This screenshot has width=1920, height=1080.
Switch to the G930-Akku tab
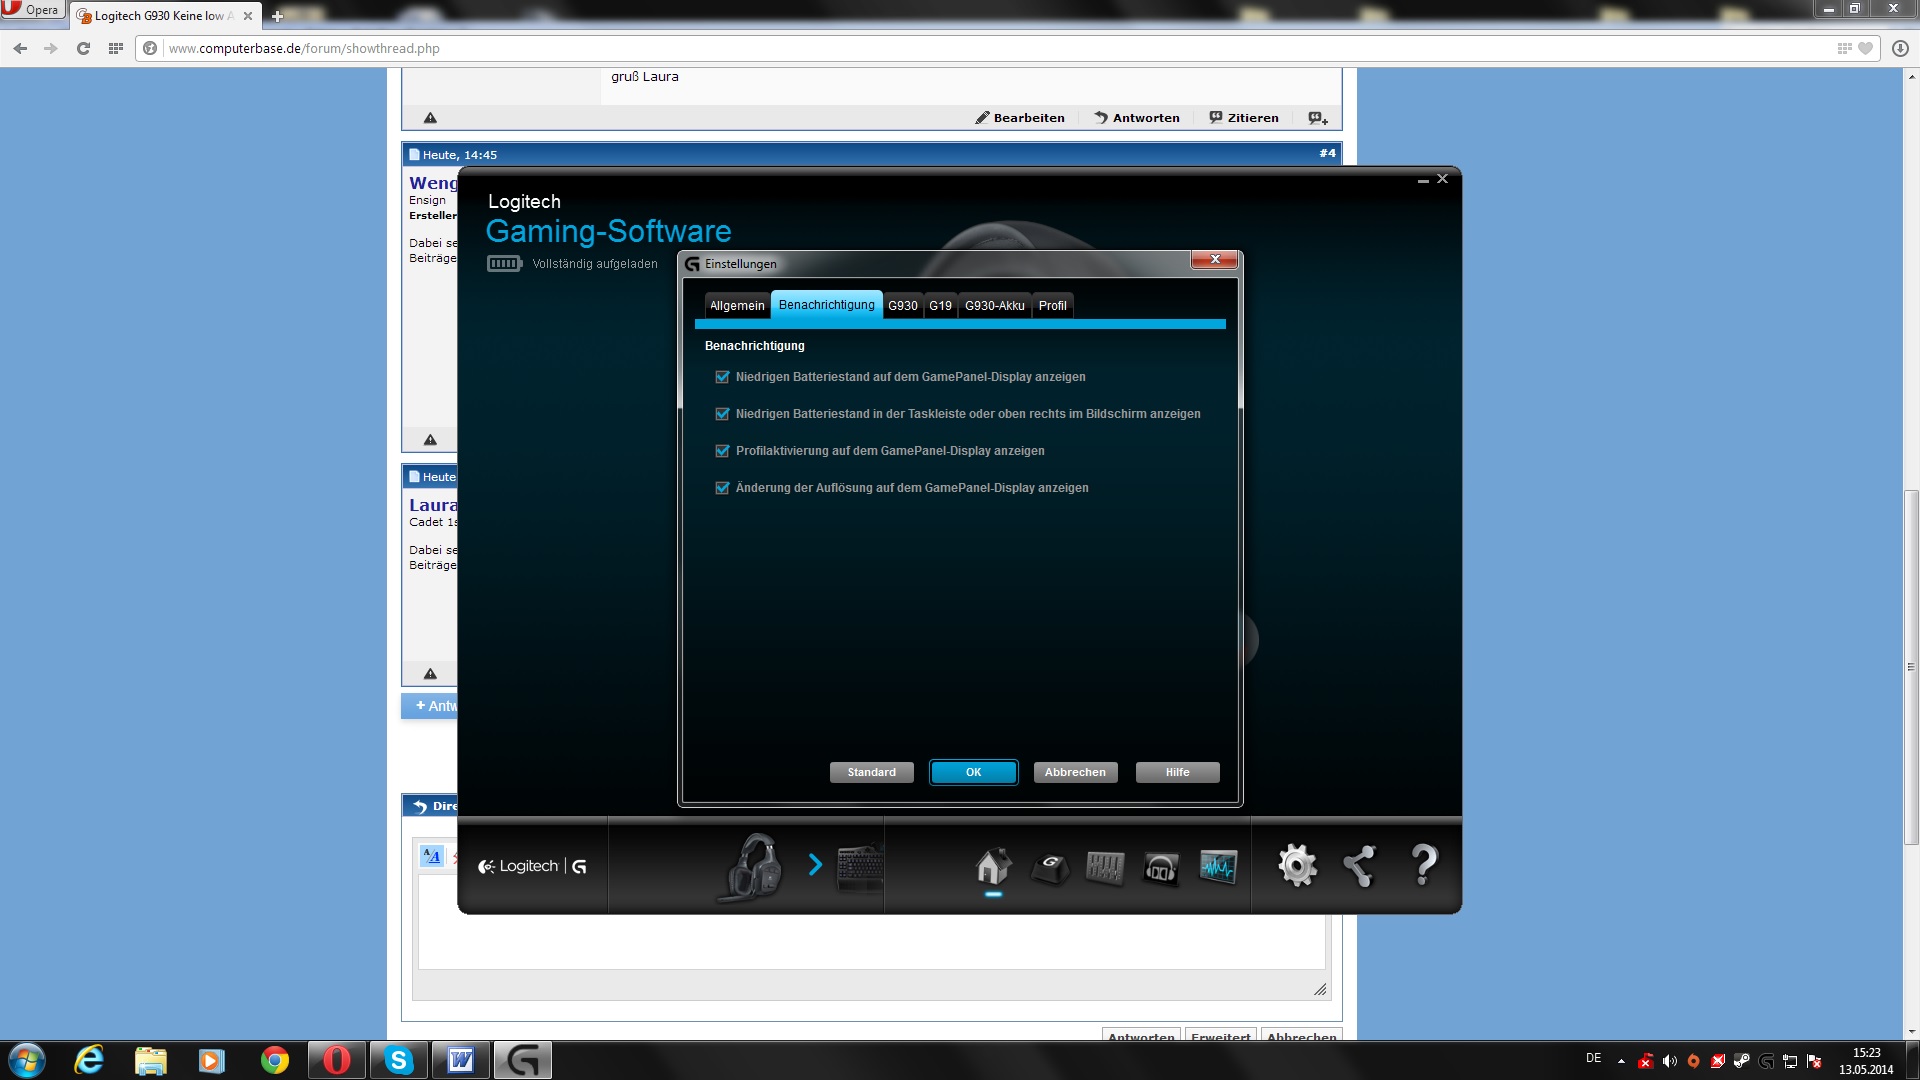[x=994, y=306]
